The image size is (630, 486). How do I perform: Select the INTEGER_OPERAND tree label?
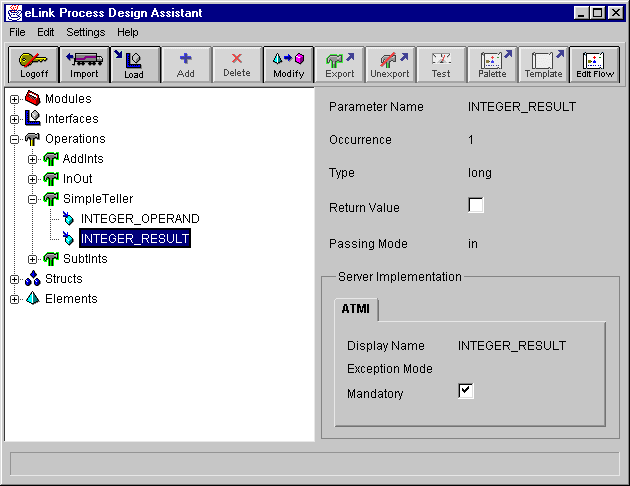tap(140, 218)
